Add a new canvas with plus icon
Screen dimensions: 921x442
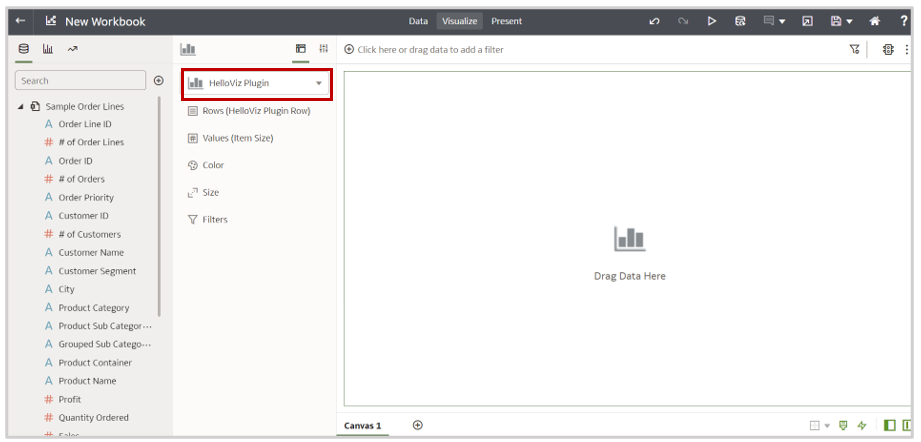pyautogui.click(x=418, y=425)
